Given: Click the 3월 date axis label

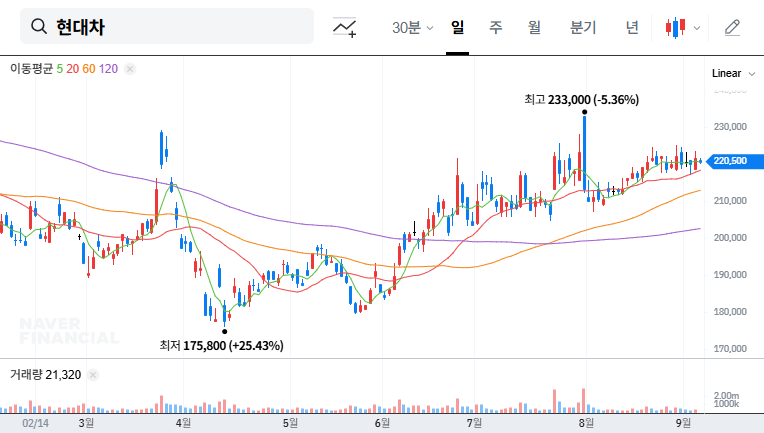Looking at the screenshot, I should (x=86, y=423).
